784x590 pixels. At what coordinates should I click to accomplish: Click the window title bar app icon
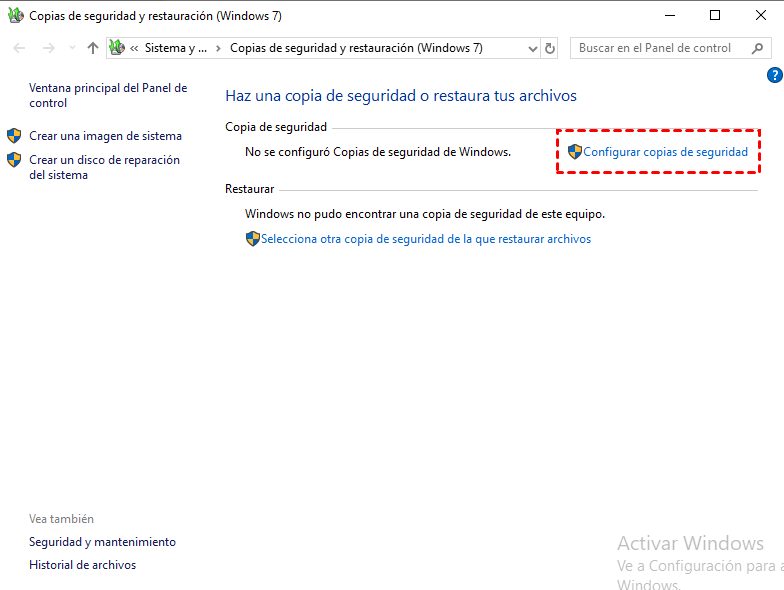click(x=16, y=16)
